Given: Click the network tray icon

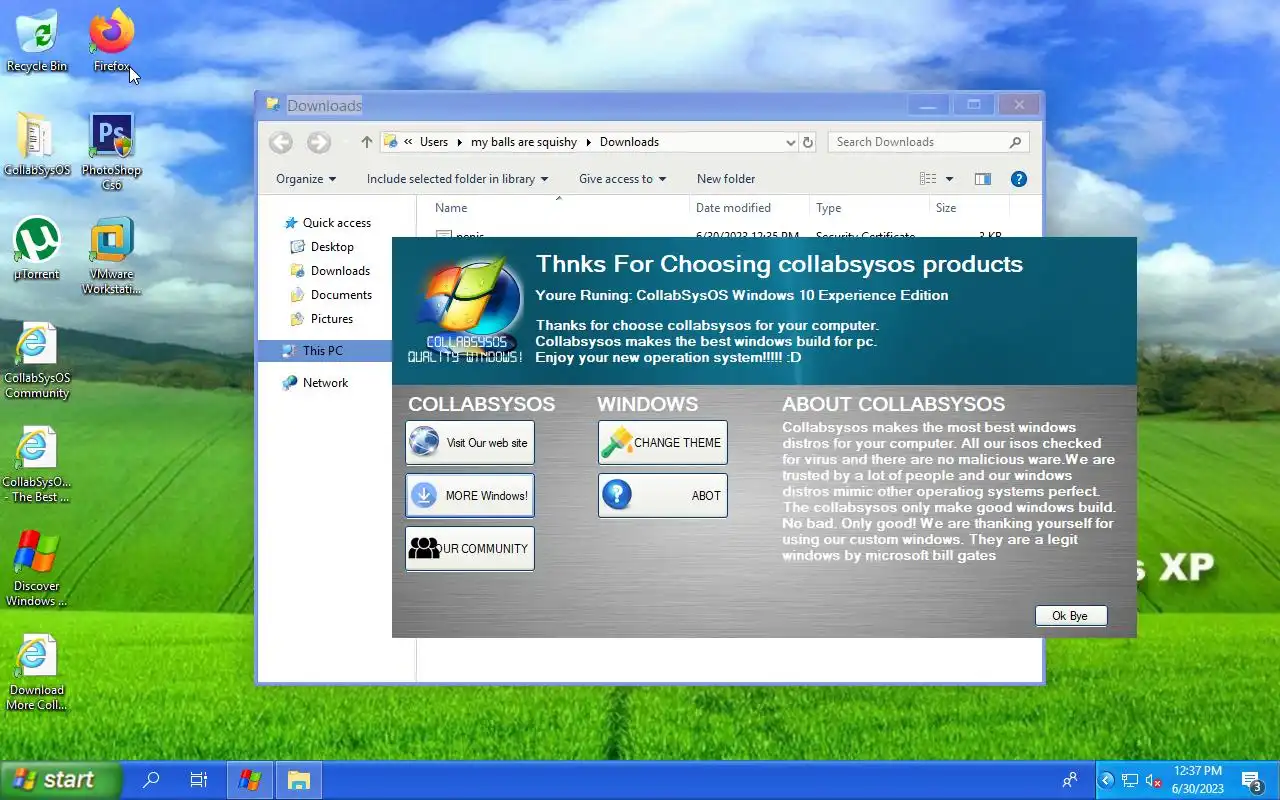Looking at the screenshot, I should pyautogui.click(x=1130, y=781).
